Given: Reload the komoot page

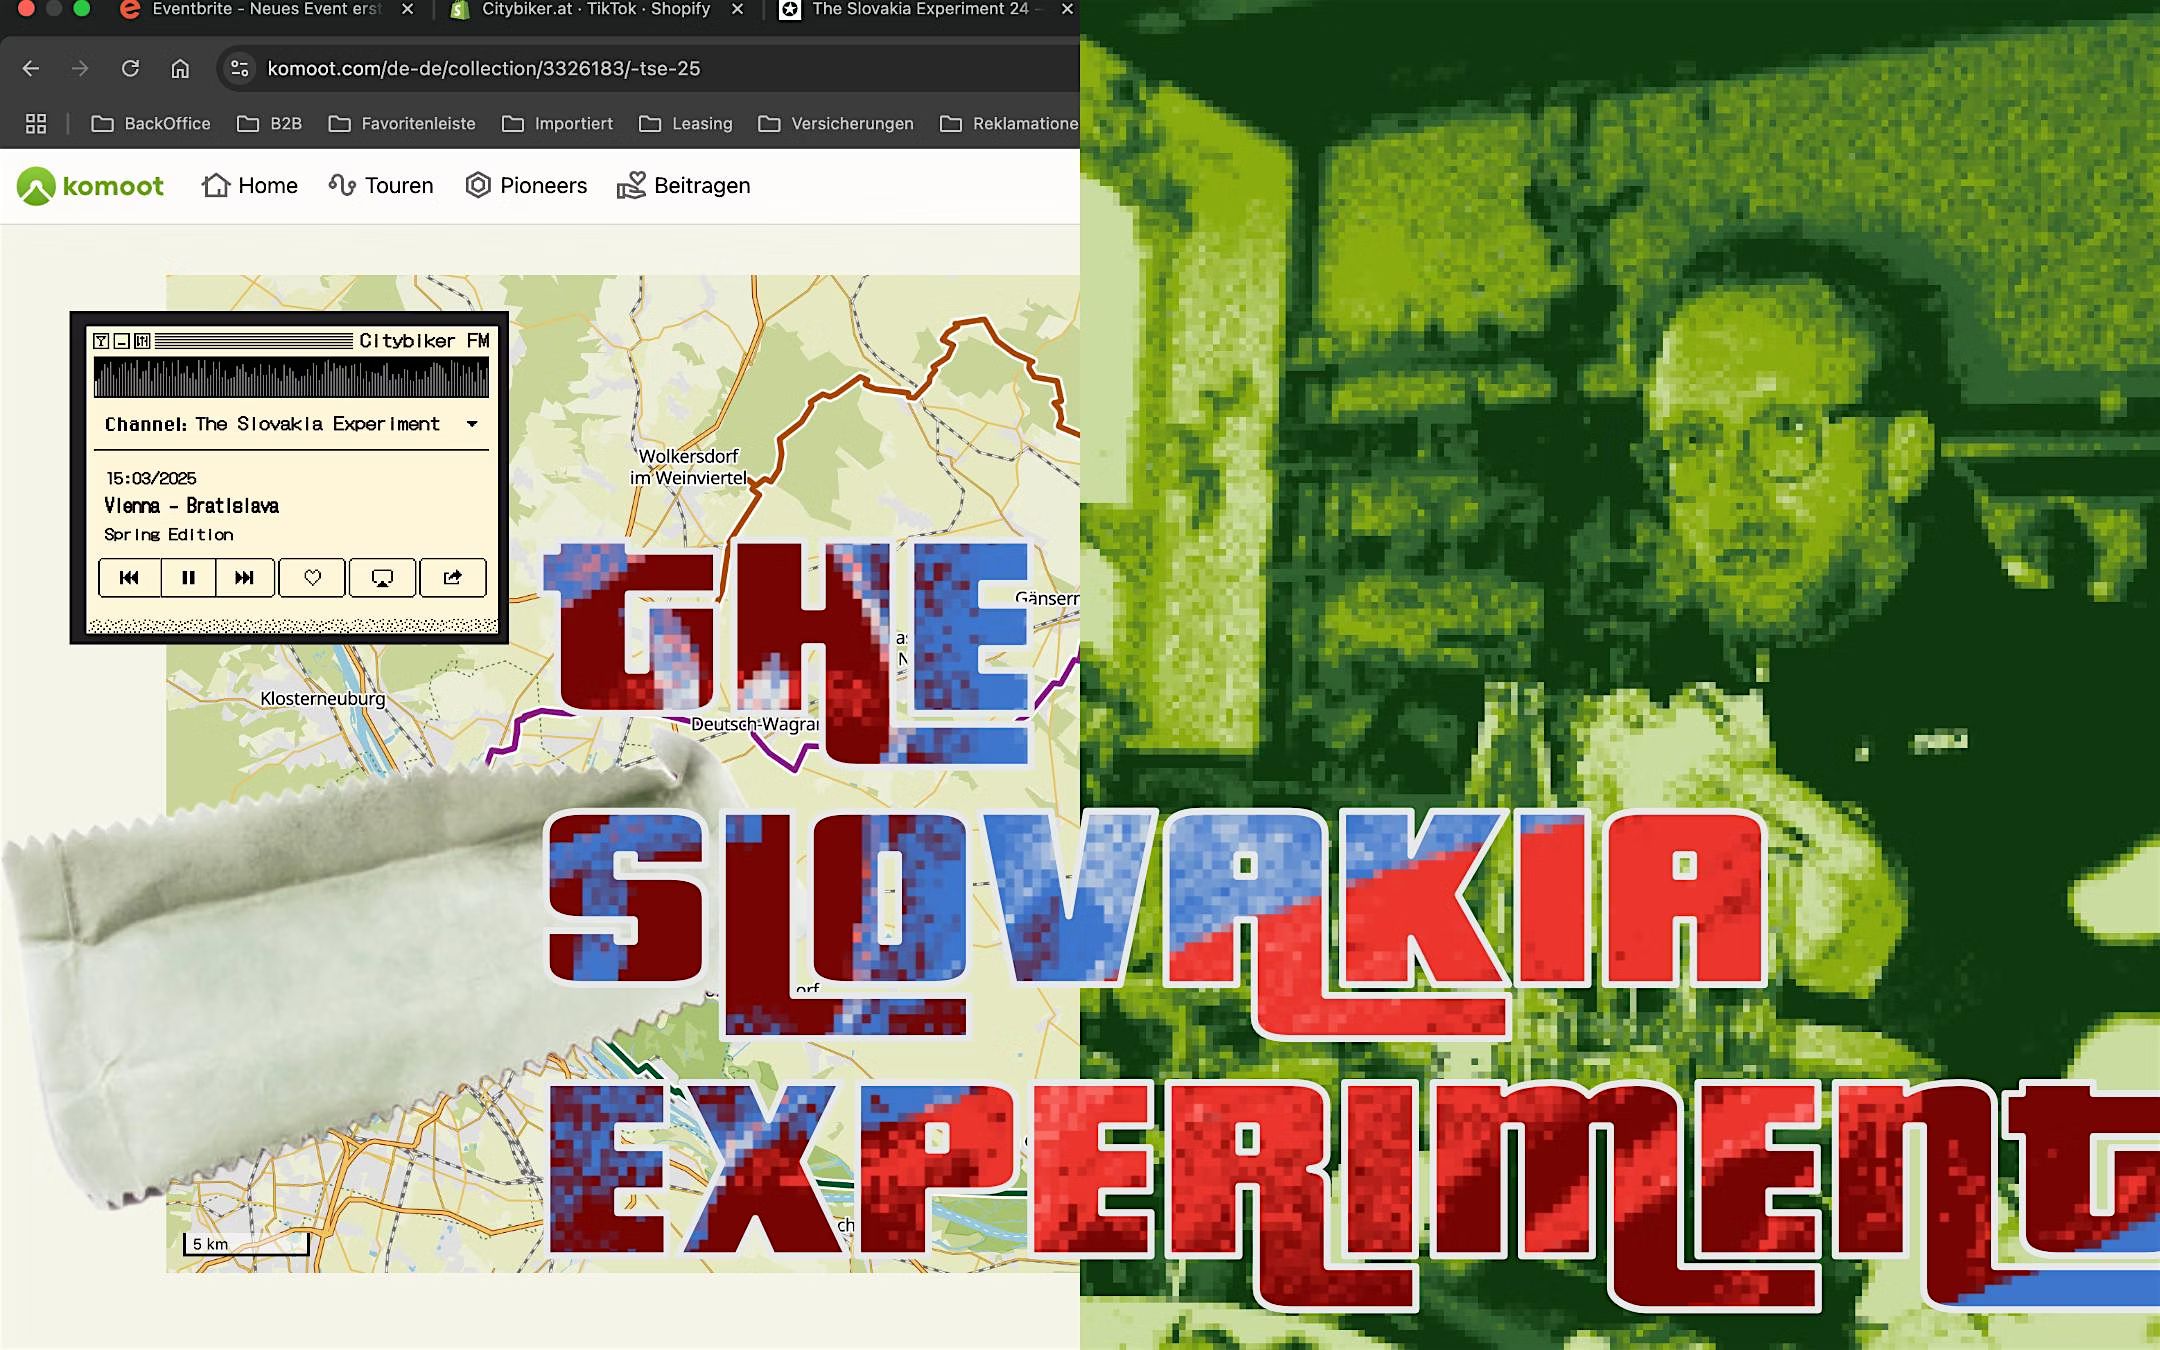Looking at the screenshot, I should [x=130, y=68].
